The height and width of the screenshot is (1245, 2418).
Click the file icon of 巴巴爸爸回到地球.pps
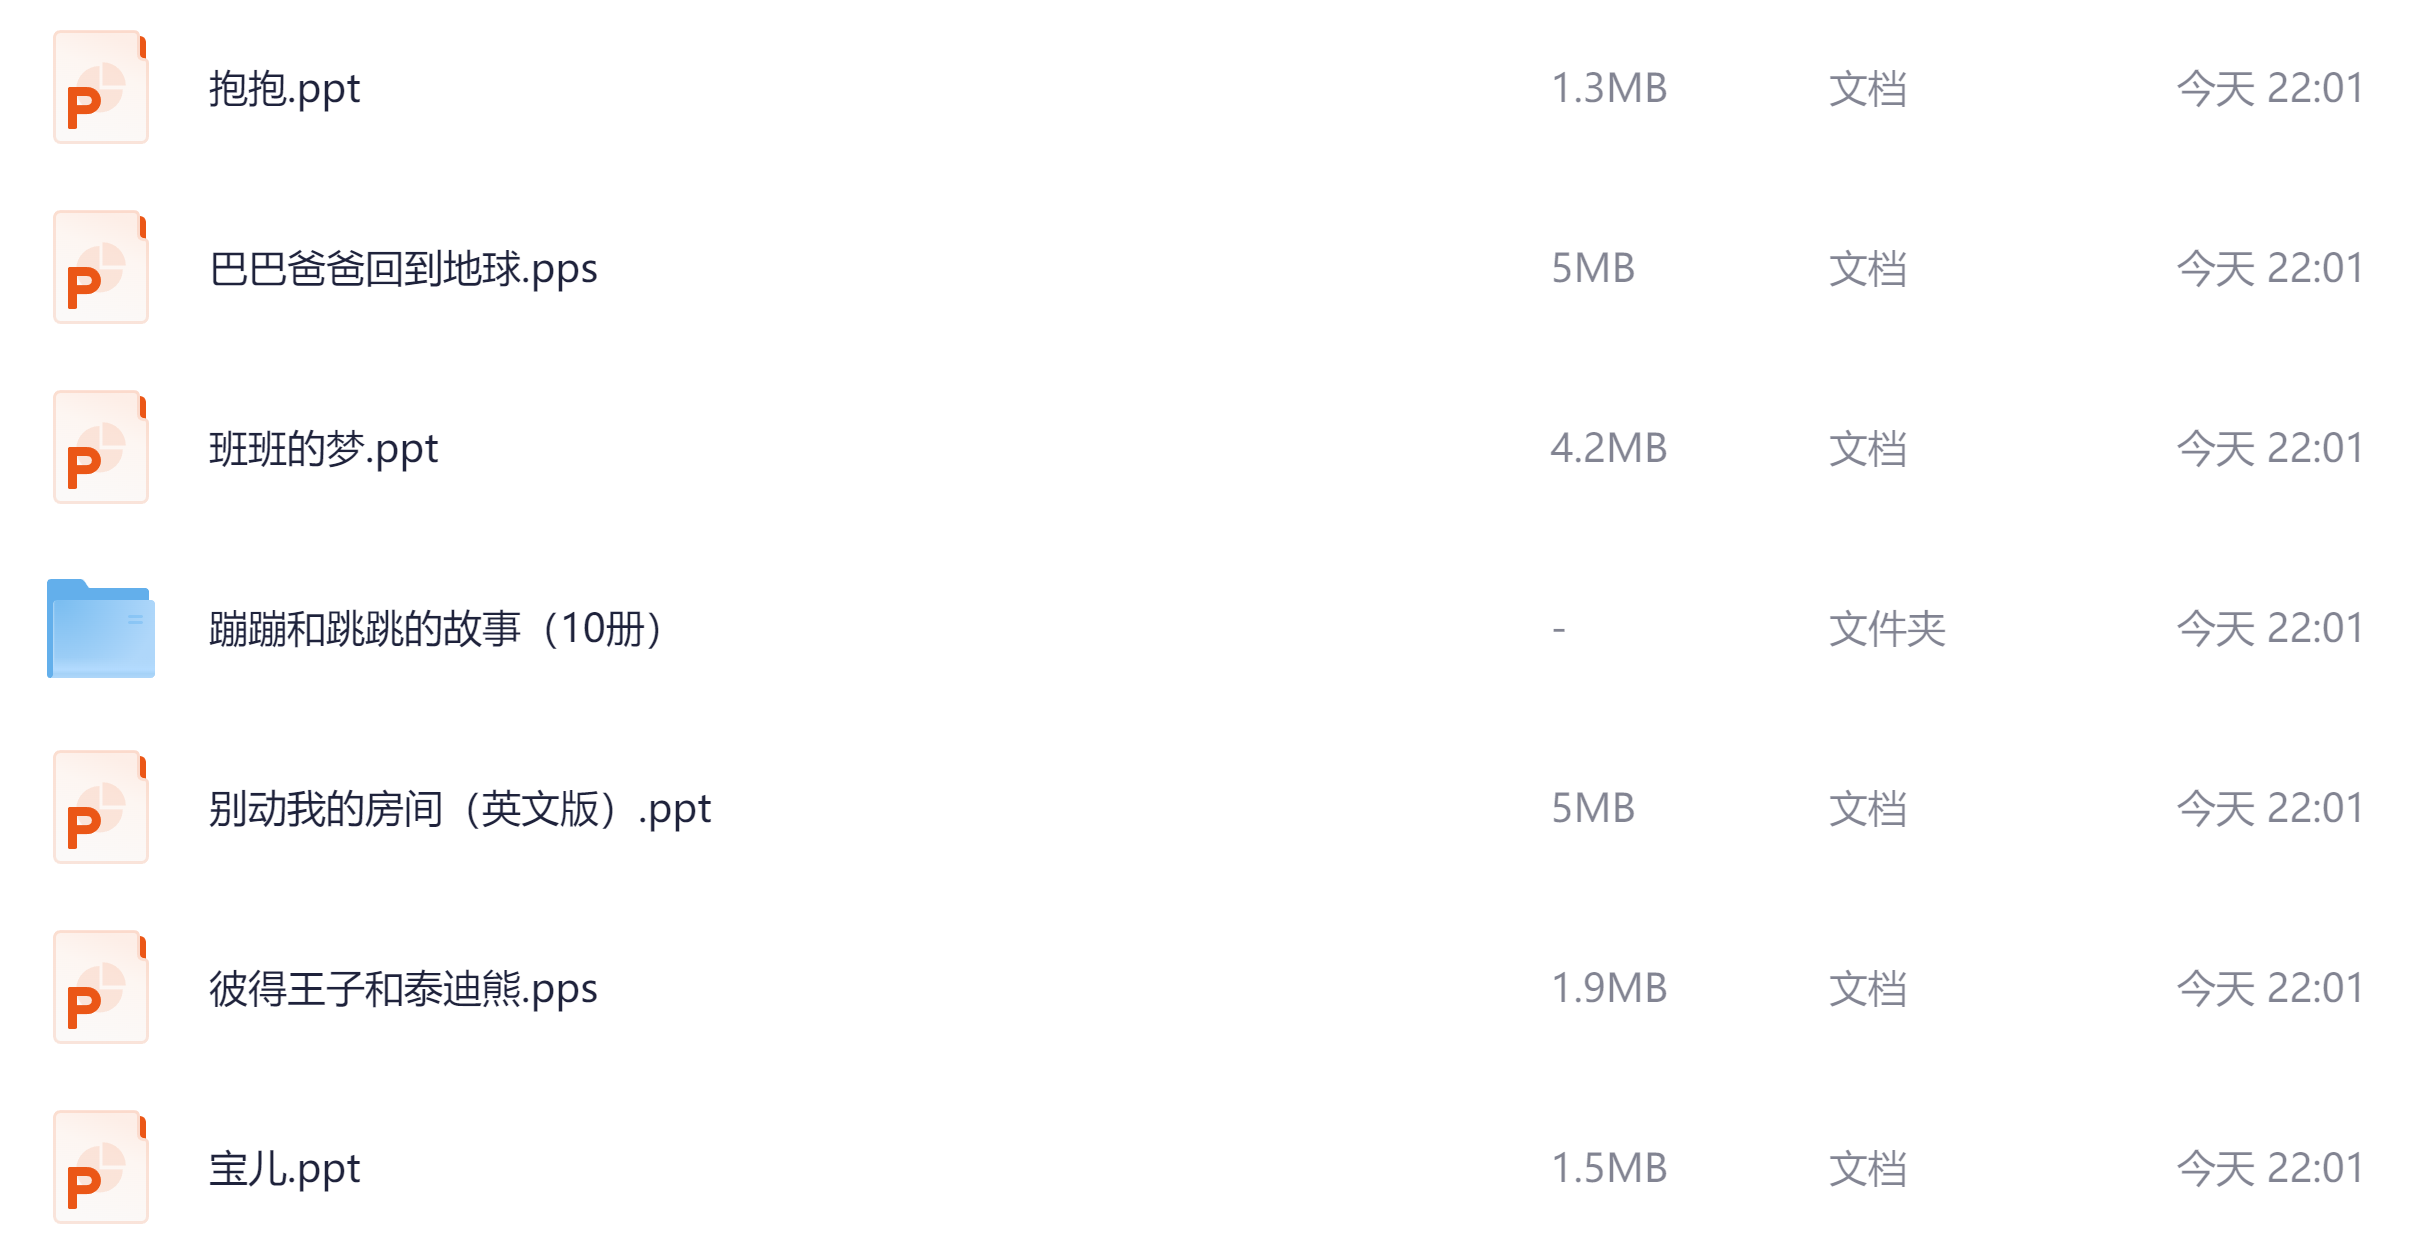100,268
